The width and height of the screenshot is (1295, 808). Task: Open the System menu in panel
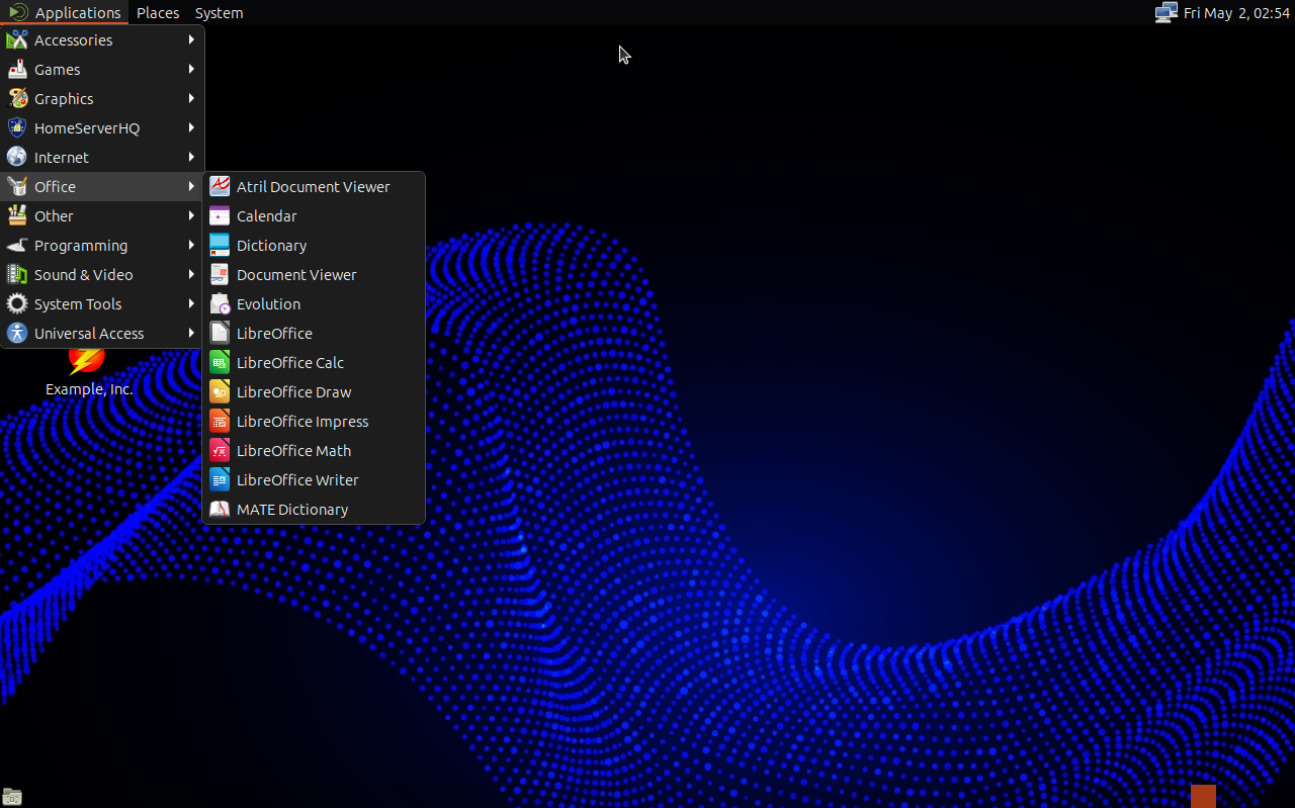[219, 13]
